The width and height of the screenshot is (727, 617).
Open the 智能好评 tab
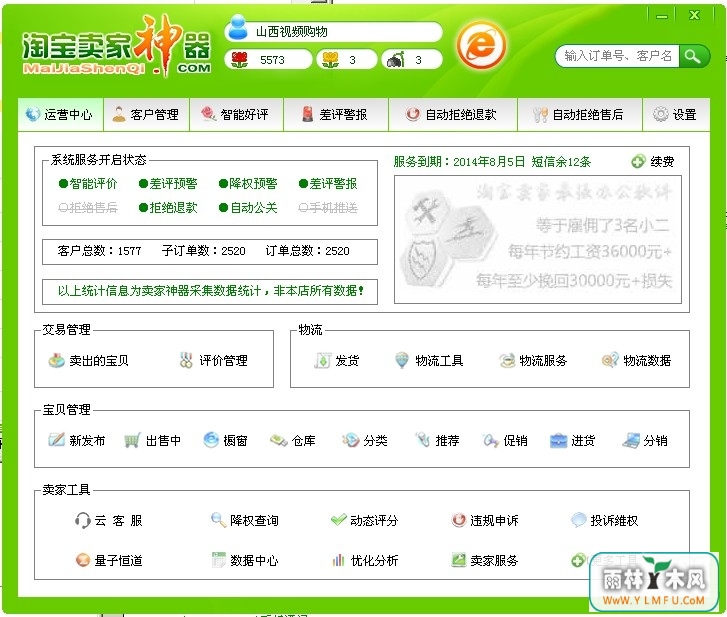[236, 114]
